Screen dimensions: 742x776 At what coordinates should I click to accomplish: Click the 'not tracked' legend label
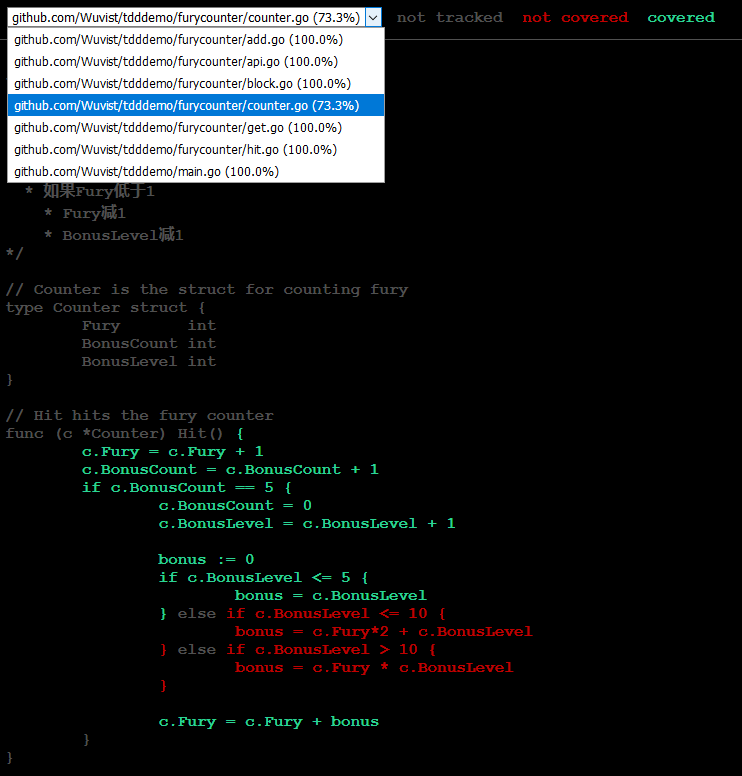pyautogui.click(x=449, y=18)
